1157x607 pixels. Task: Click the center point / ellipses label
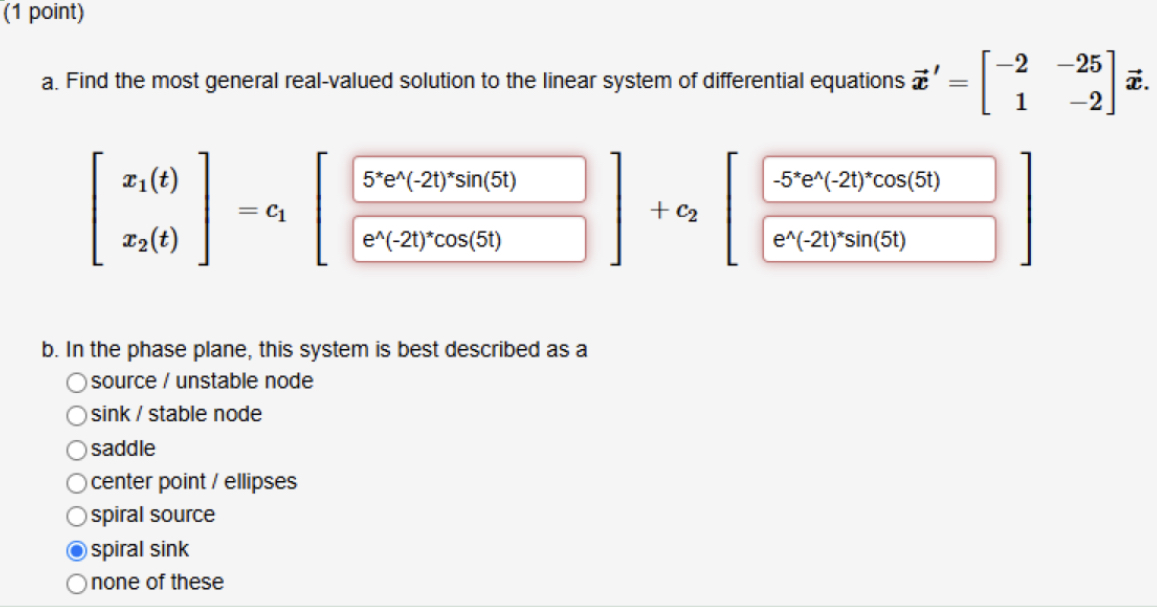[x=192, y=481]
